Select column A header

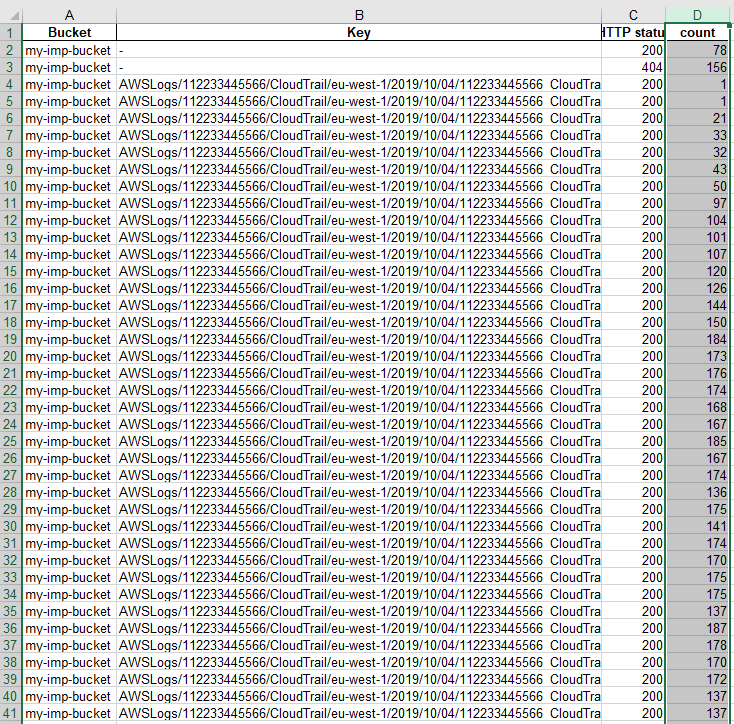point(69,15)
